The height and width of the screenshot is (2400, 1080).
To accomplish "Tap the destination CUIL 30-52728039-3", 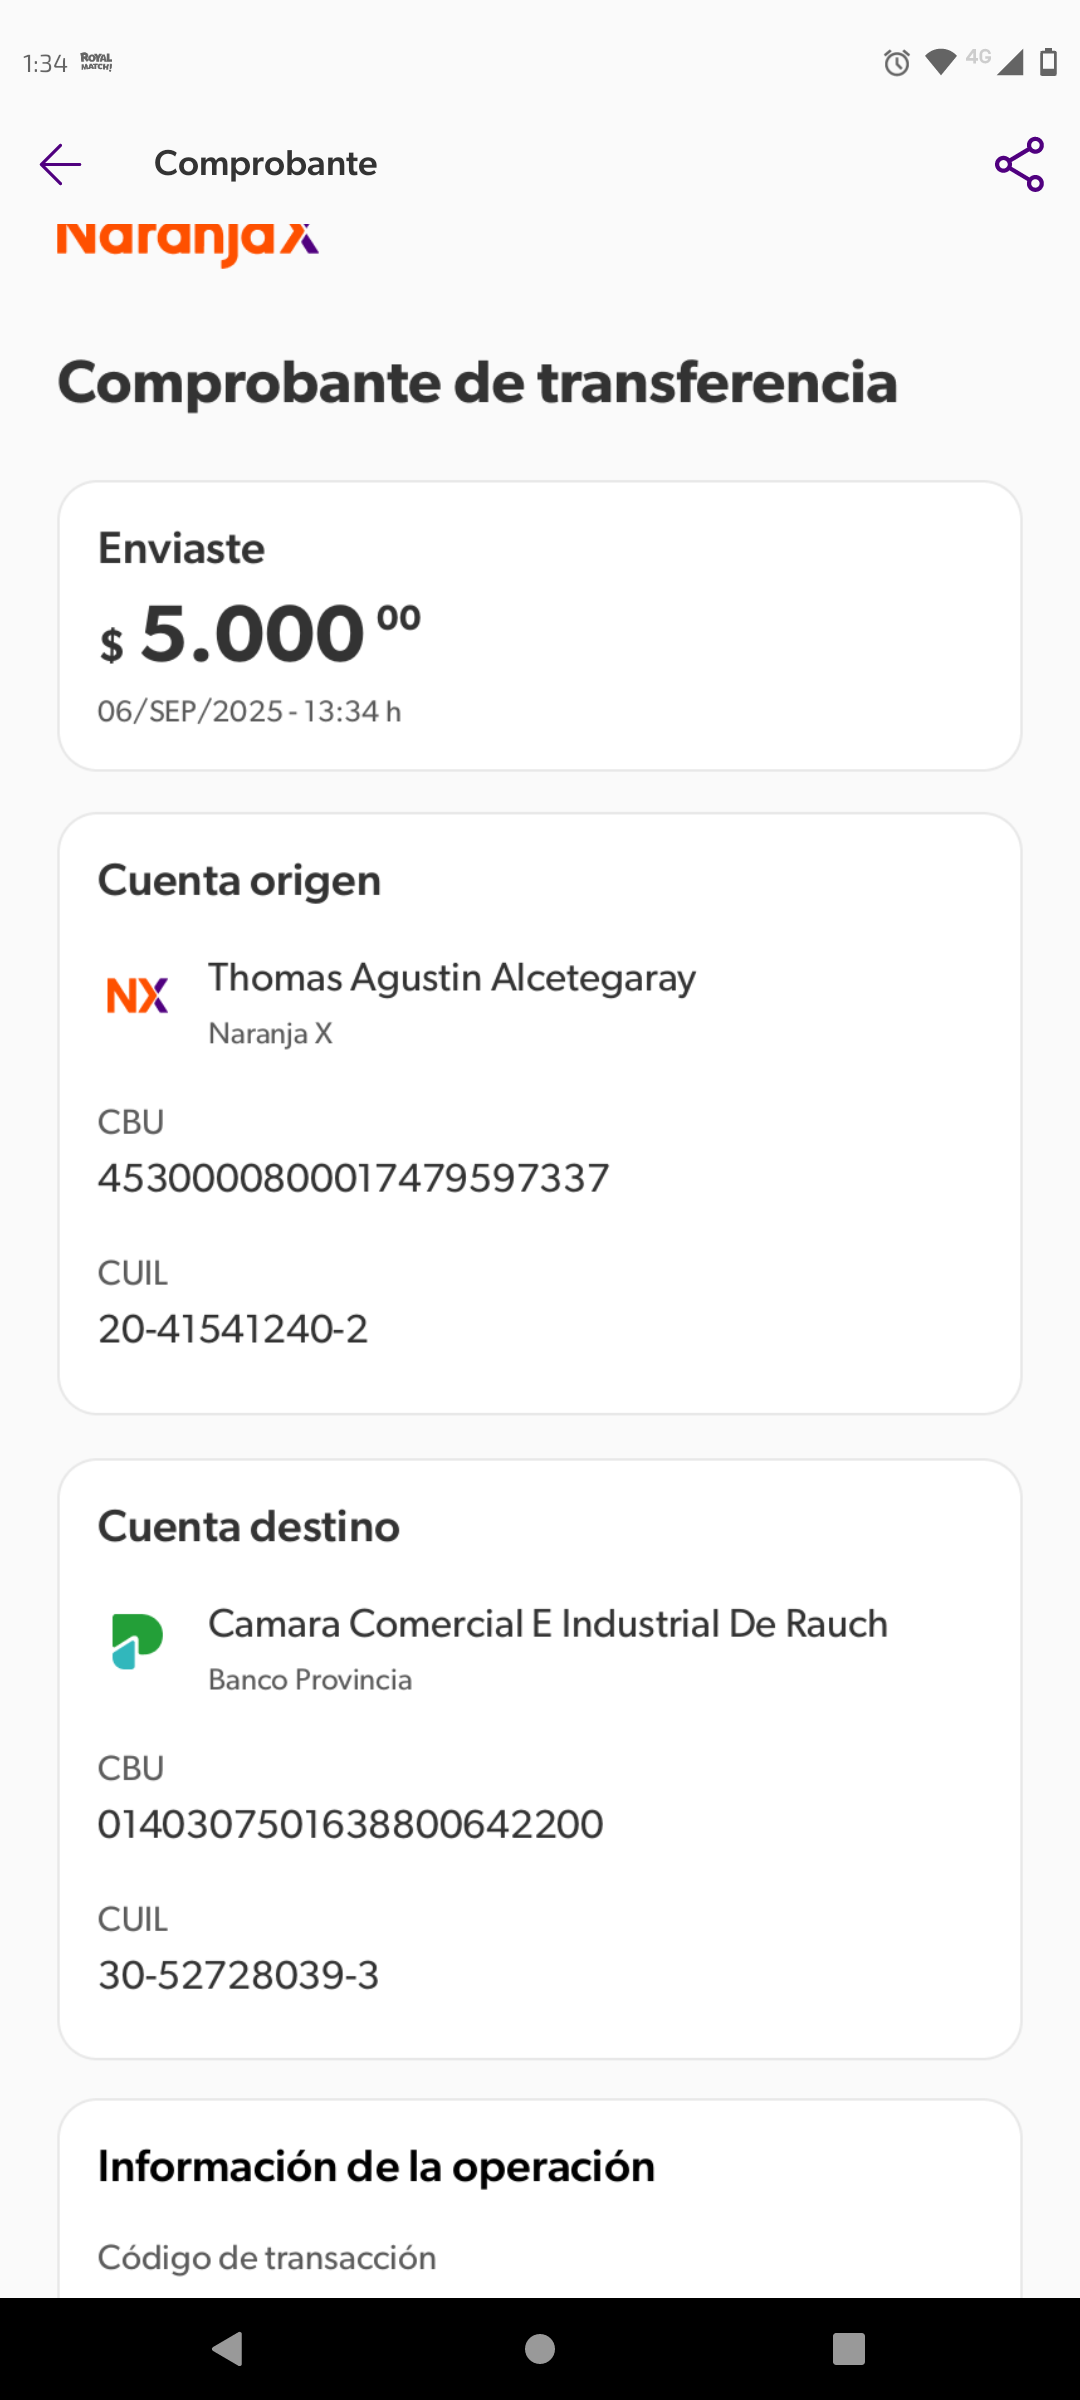I will click(x=238, y=1975).
